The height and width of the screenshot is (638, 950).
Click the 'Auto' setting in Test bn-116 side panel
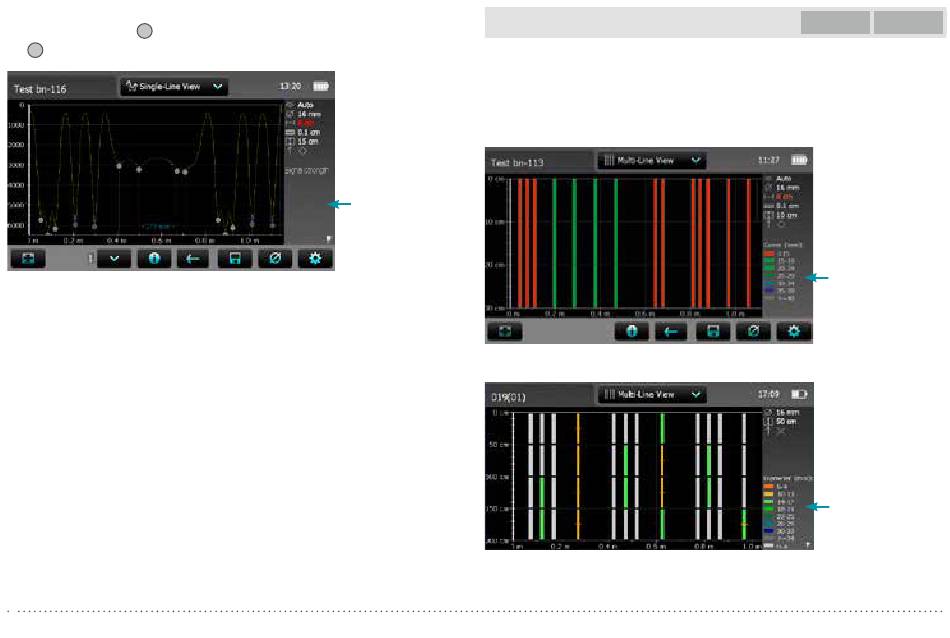tap(305, 105)
